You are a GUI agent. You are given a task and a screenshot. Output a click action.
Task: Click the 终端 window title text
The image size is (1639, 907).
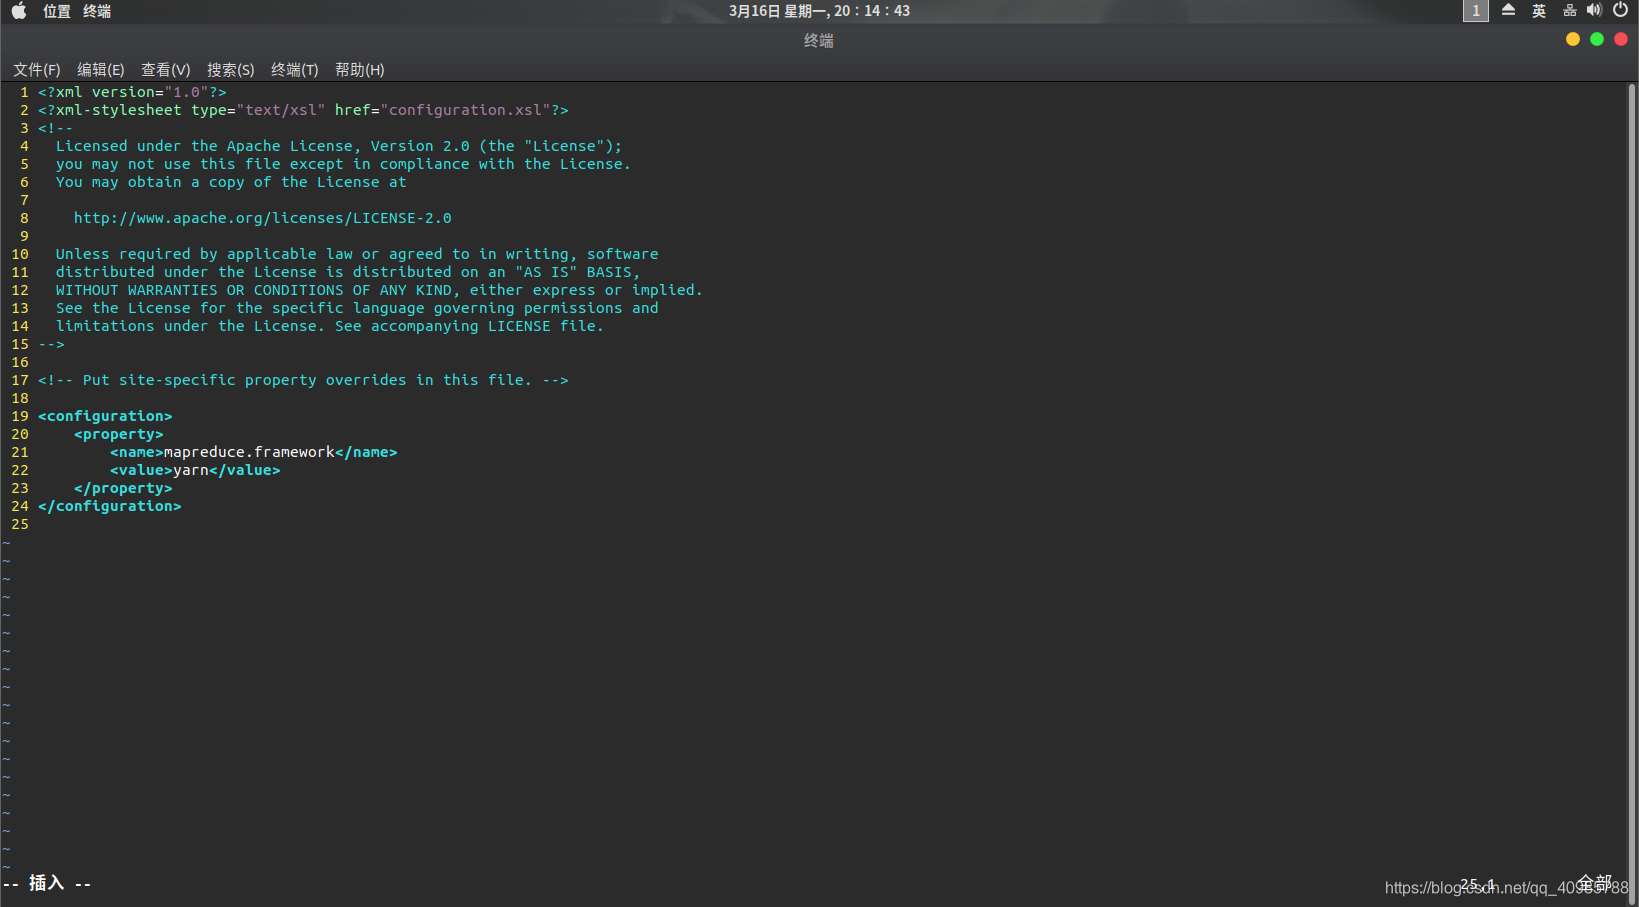[819, 40]
